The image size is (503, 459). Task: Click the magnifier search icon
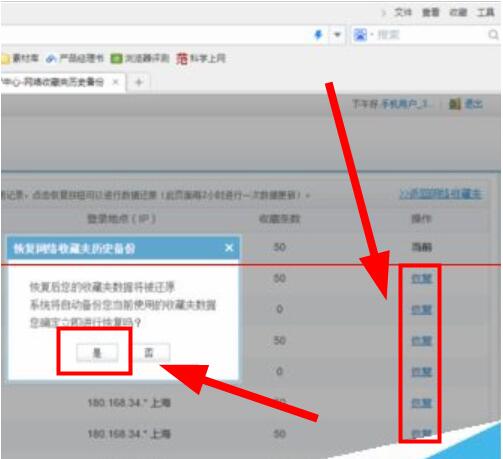tap(493, 34)
